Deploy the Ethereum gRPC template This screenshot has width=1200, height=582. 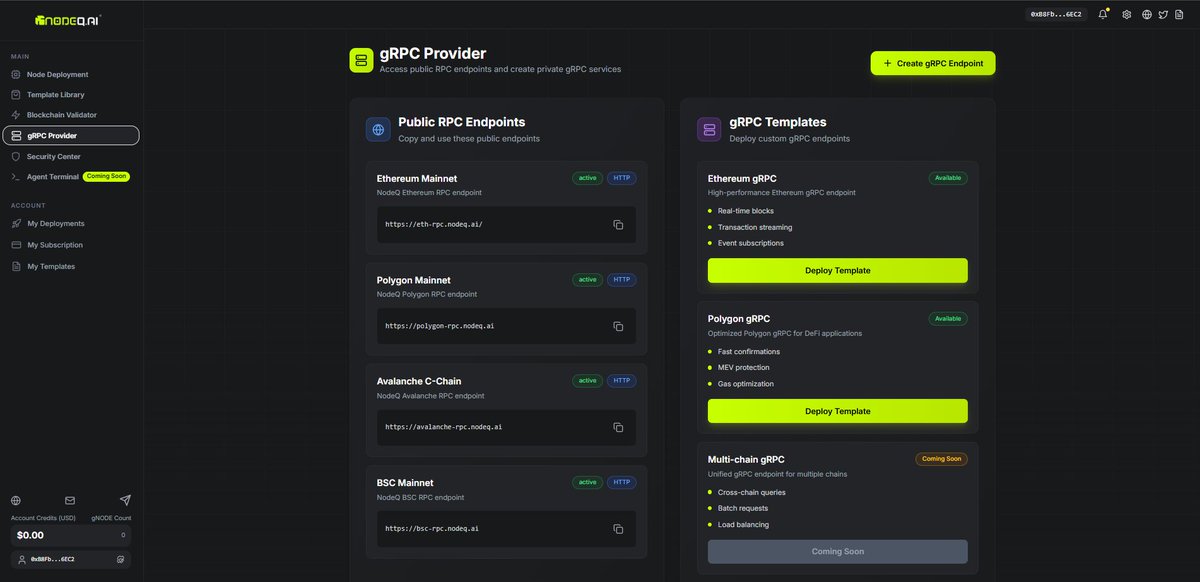point(837,270)
